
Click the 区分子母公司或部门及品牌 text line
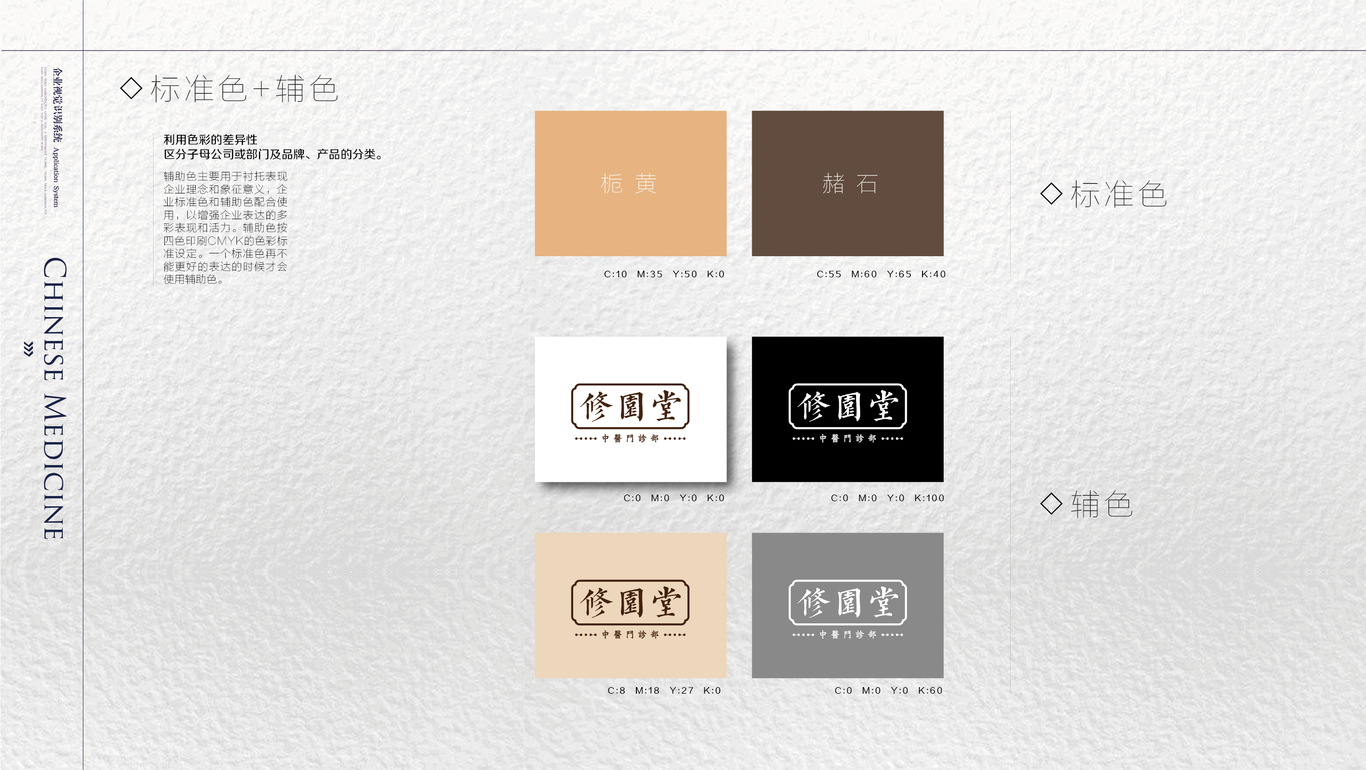coord(274,155)
